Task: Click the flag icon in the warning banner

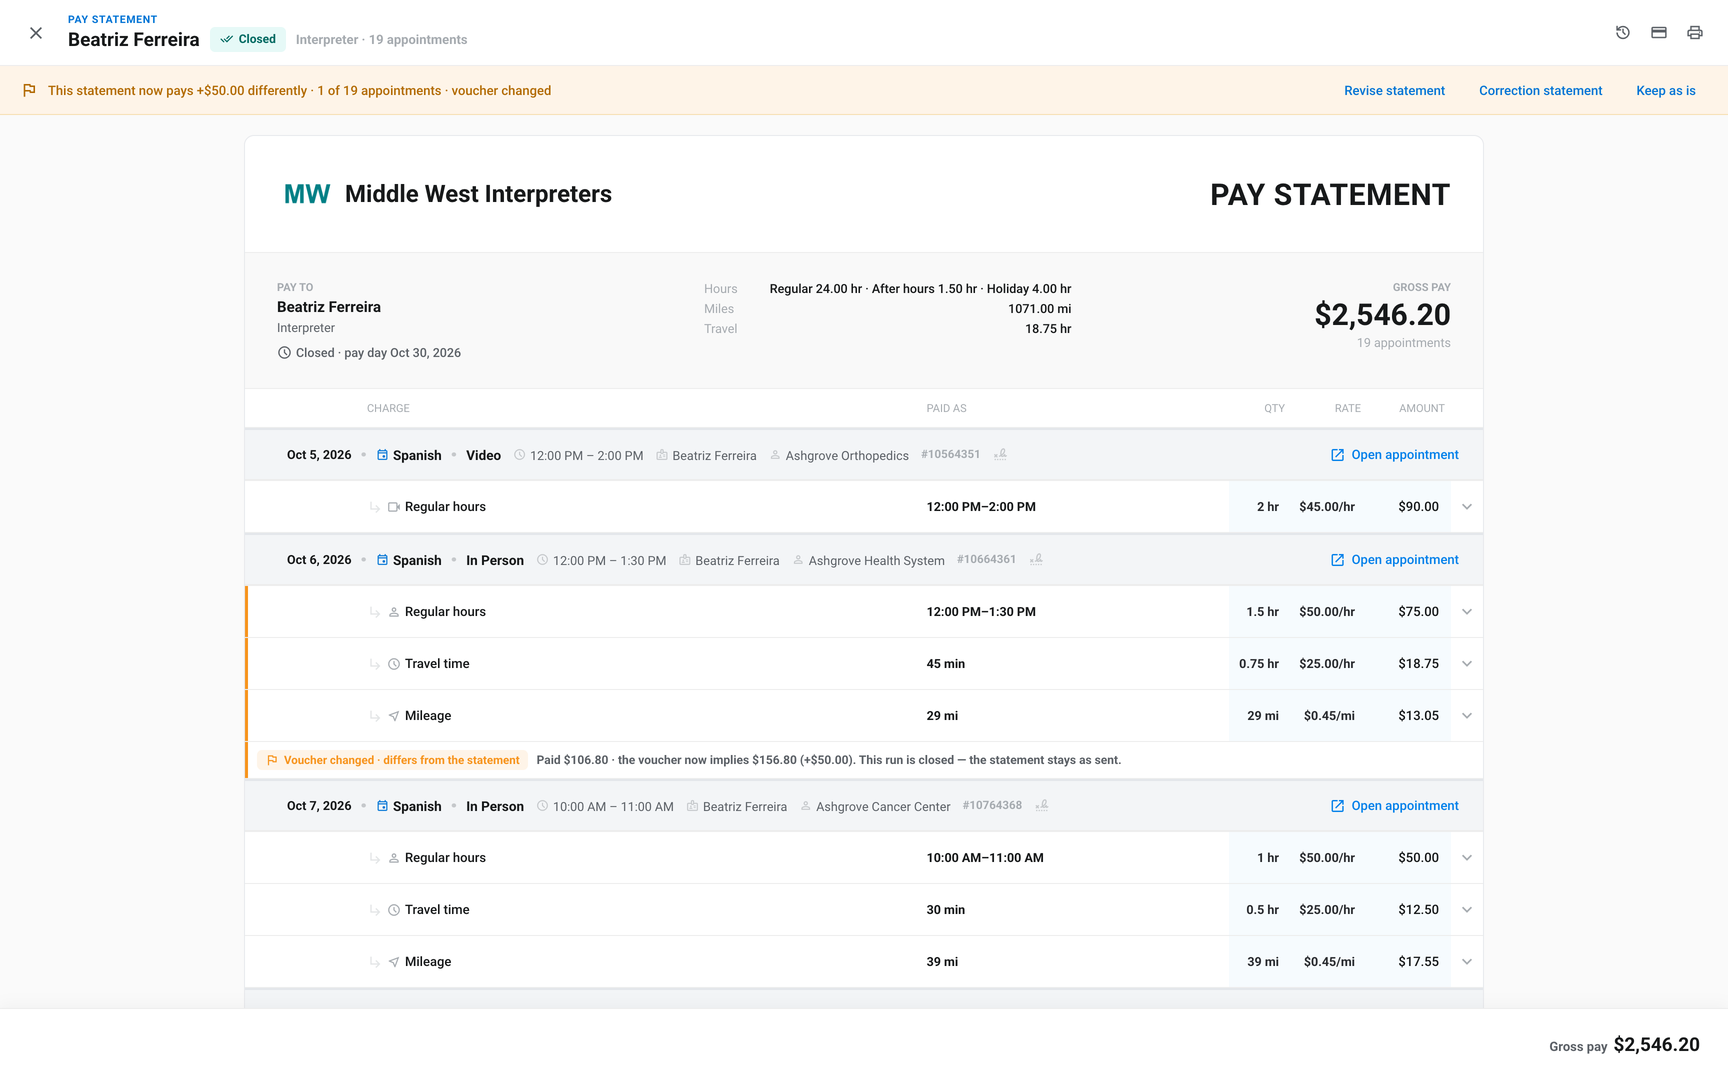Action: [29, 90]
